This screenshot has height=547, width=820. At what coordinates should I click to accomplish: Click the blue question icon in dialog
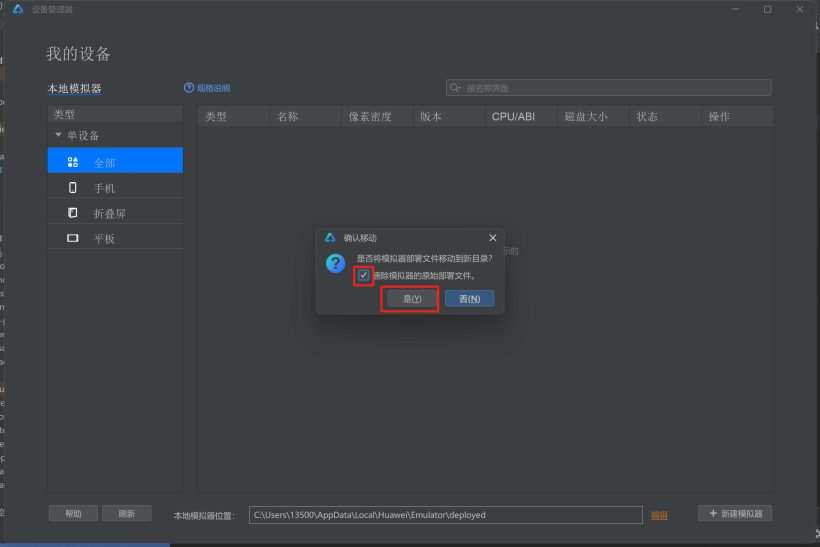[x=336, y=263]
